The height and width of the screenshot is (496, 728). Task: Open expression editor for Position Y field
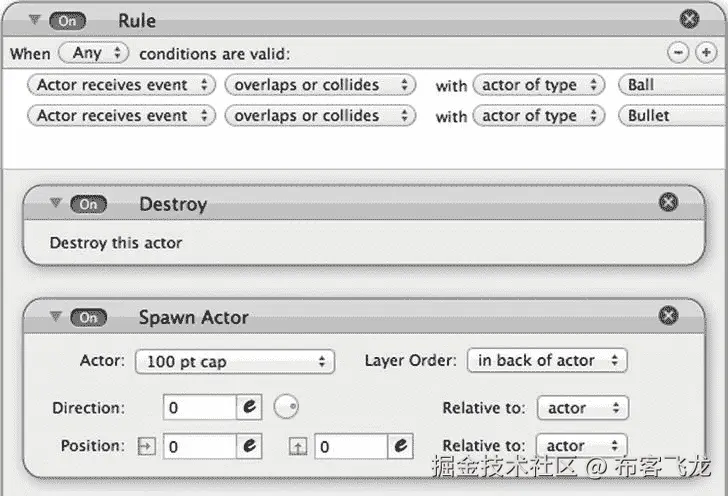pyautogui.click(x=401, y=446)
